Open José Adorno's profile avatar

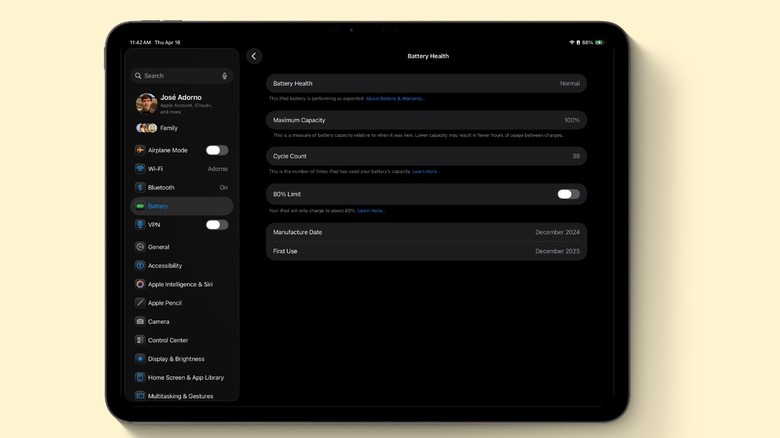[146, 104]
